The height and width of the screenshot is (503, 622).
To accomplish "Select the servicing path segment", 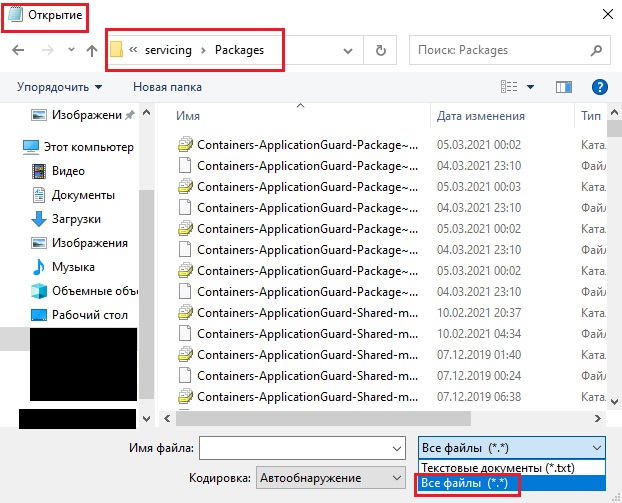I will click(x=168, y=50).
